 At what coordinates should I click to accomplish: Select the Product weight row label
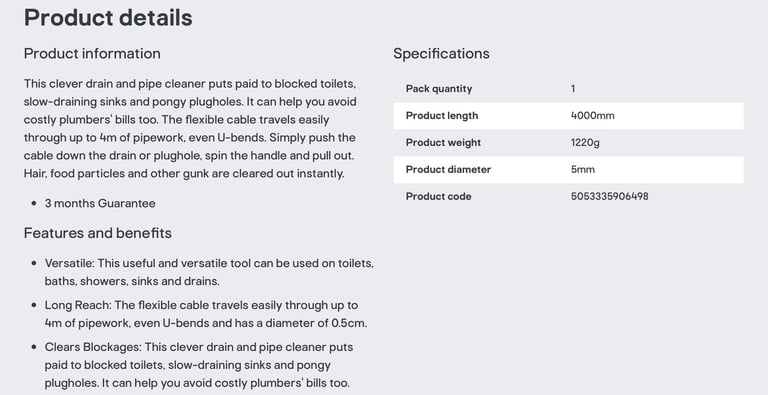(x=443, y=143)
